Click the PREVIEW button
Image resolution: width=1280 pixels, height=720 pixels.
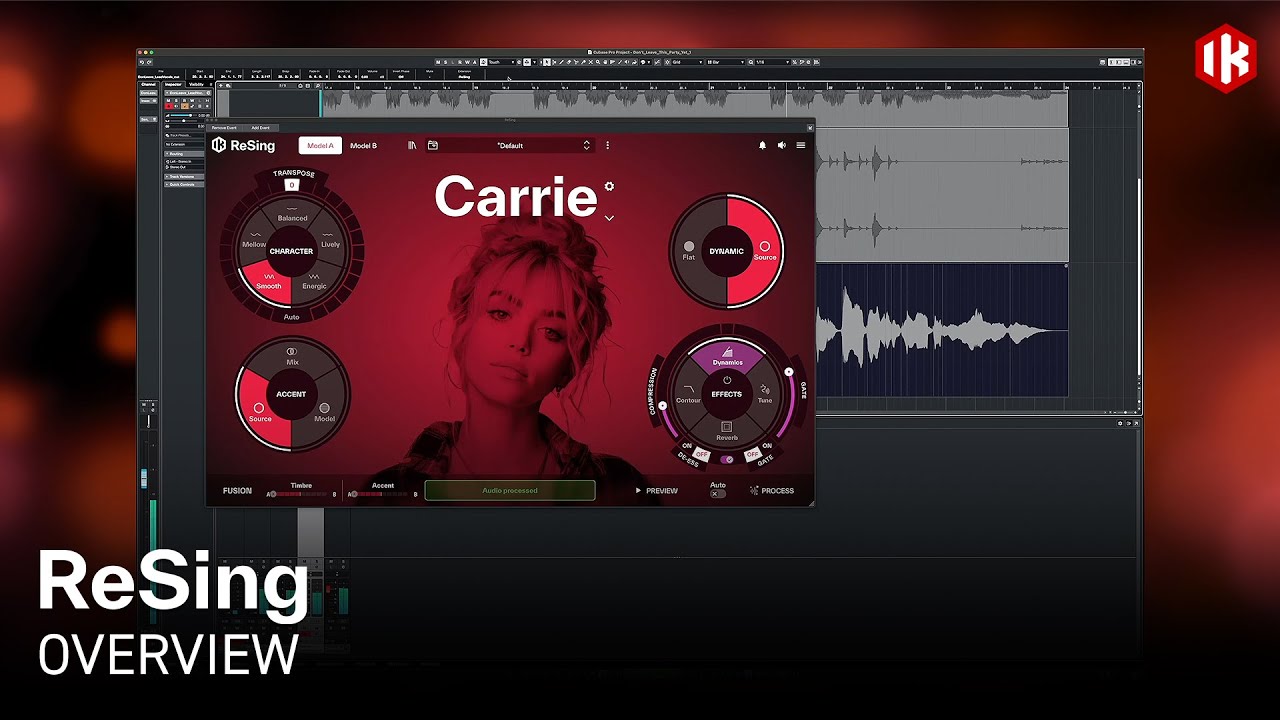(x=657, y=491)
